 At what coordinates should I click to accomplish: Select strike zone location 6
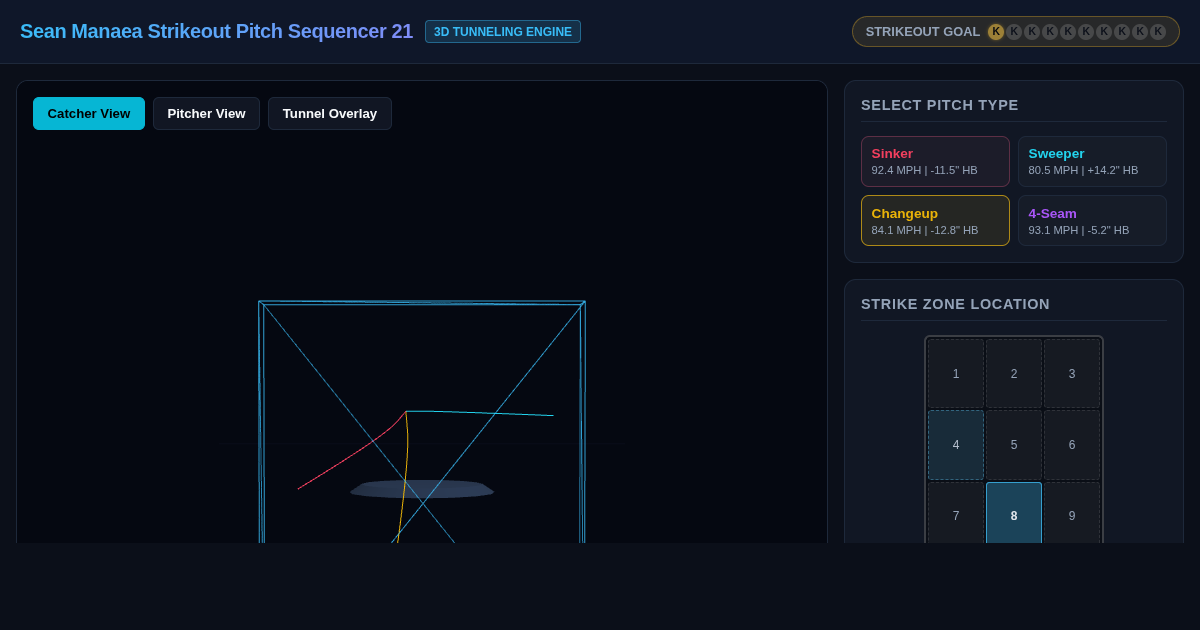tap(1072, 445)
